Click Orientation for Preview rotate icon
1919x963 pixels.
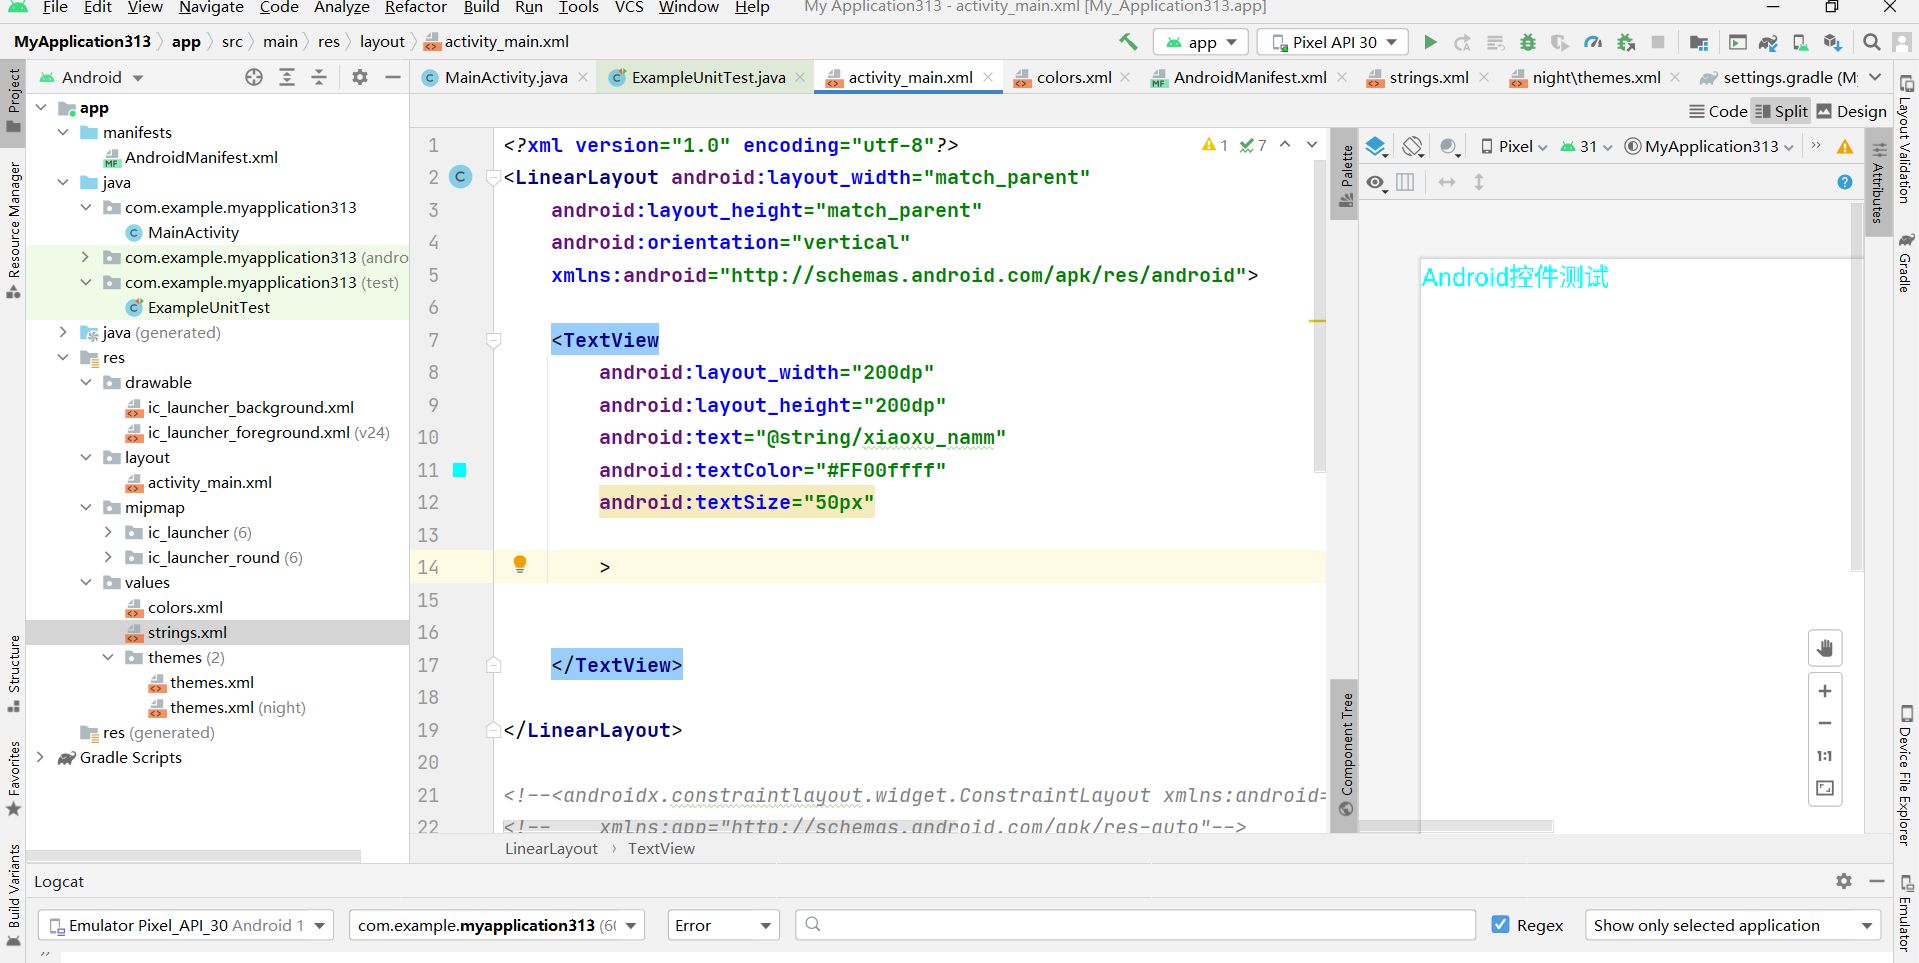1412,147
